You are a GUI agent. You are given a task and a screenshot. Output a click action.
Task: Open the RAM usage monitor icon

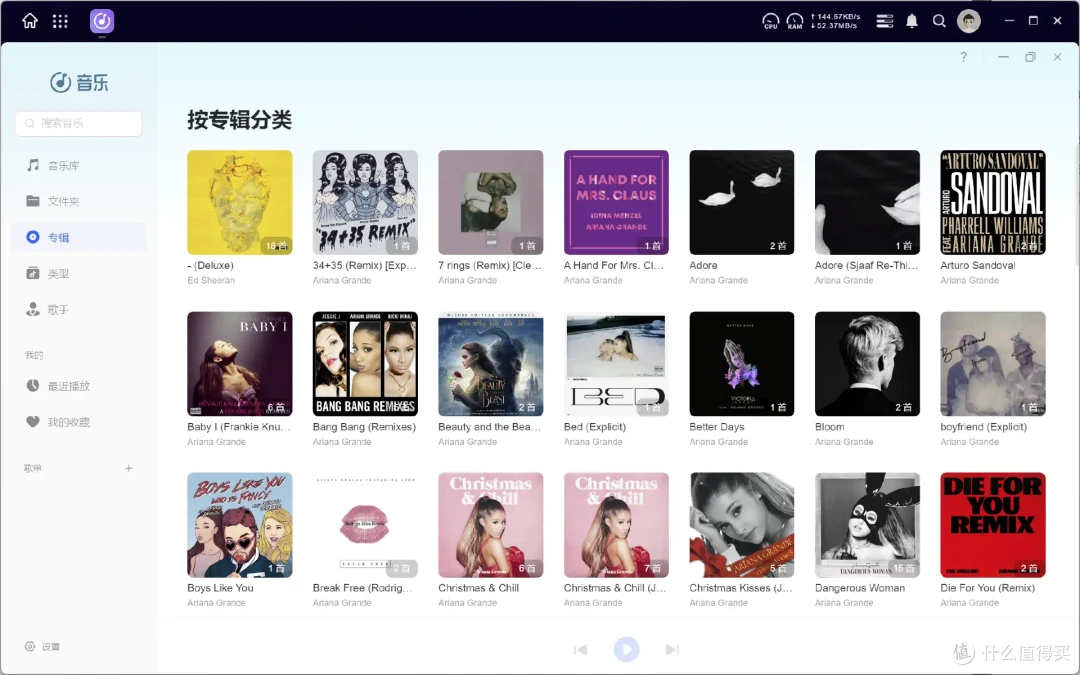(795, 21)
